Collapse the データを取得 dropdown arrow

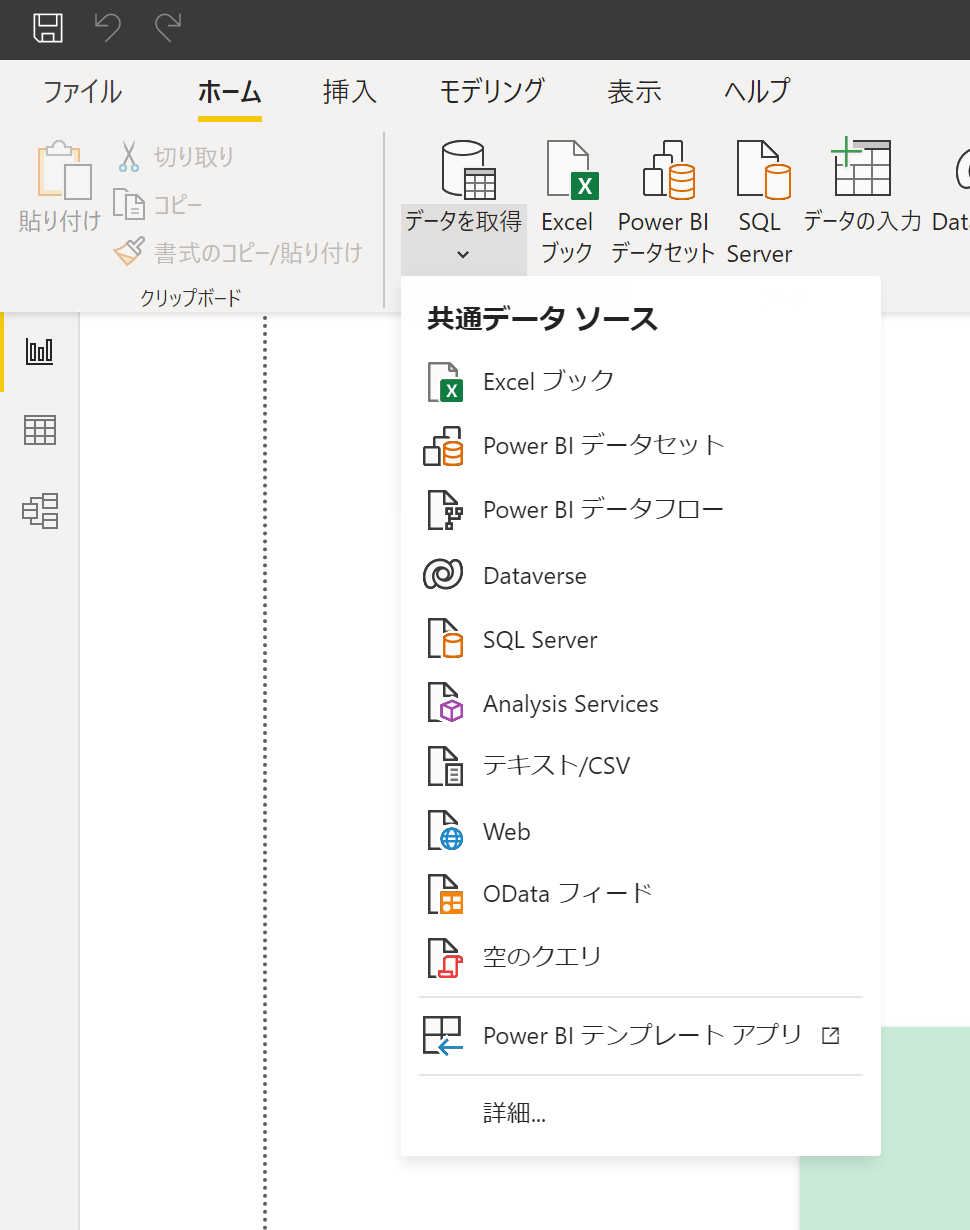pyautogui.click(x=463, y=254)
